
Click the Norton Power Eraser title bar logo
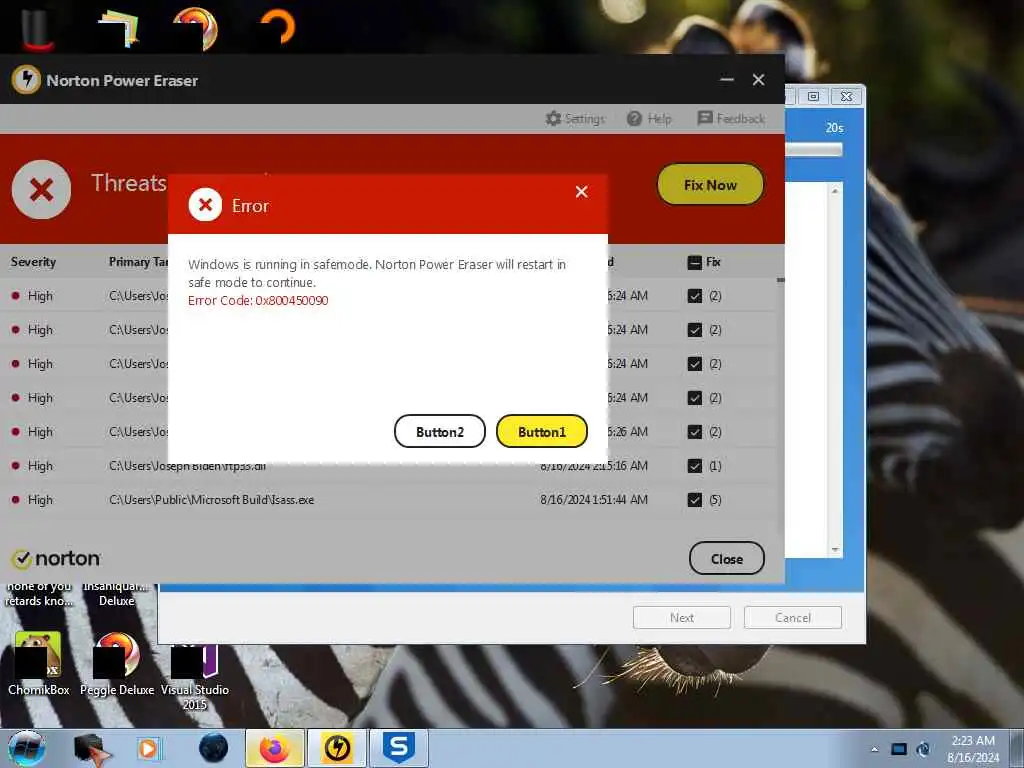26,80
